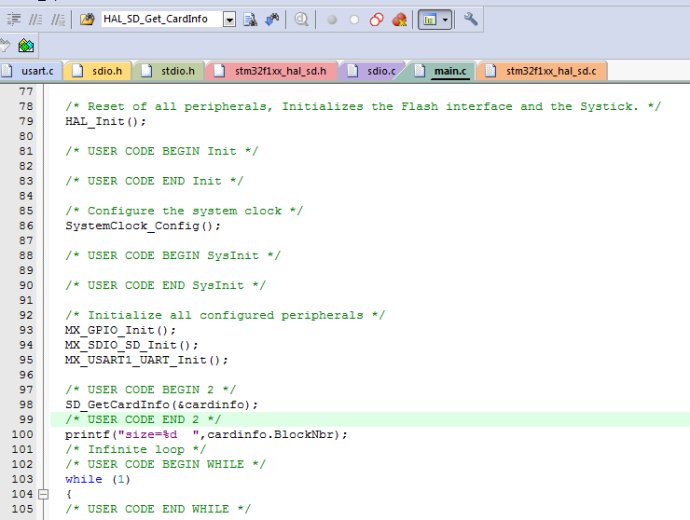Viewport: 690px width, 520px height.
Task: Click the while (1) statement
Action: coord(98,480)
